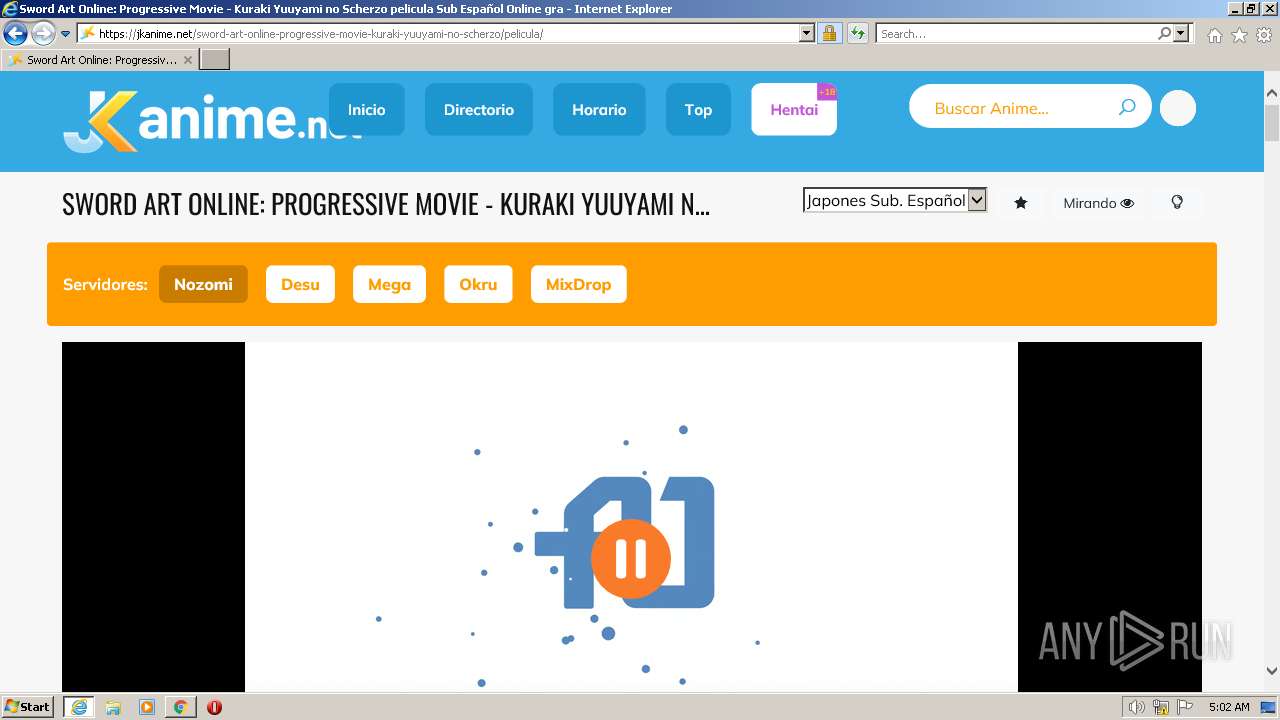Click the page scrollbar down arrow
This screenshot has width=1280, height=720.
coord(1272,671)
